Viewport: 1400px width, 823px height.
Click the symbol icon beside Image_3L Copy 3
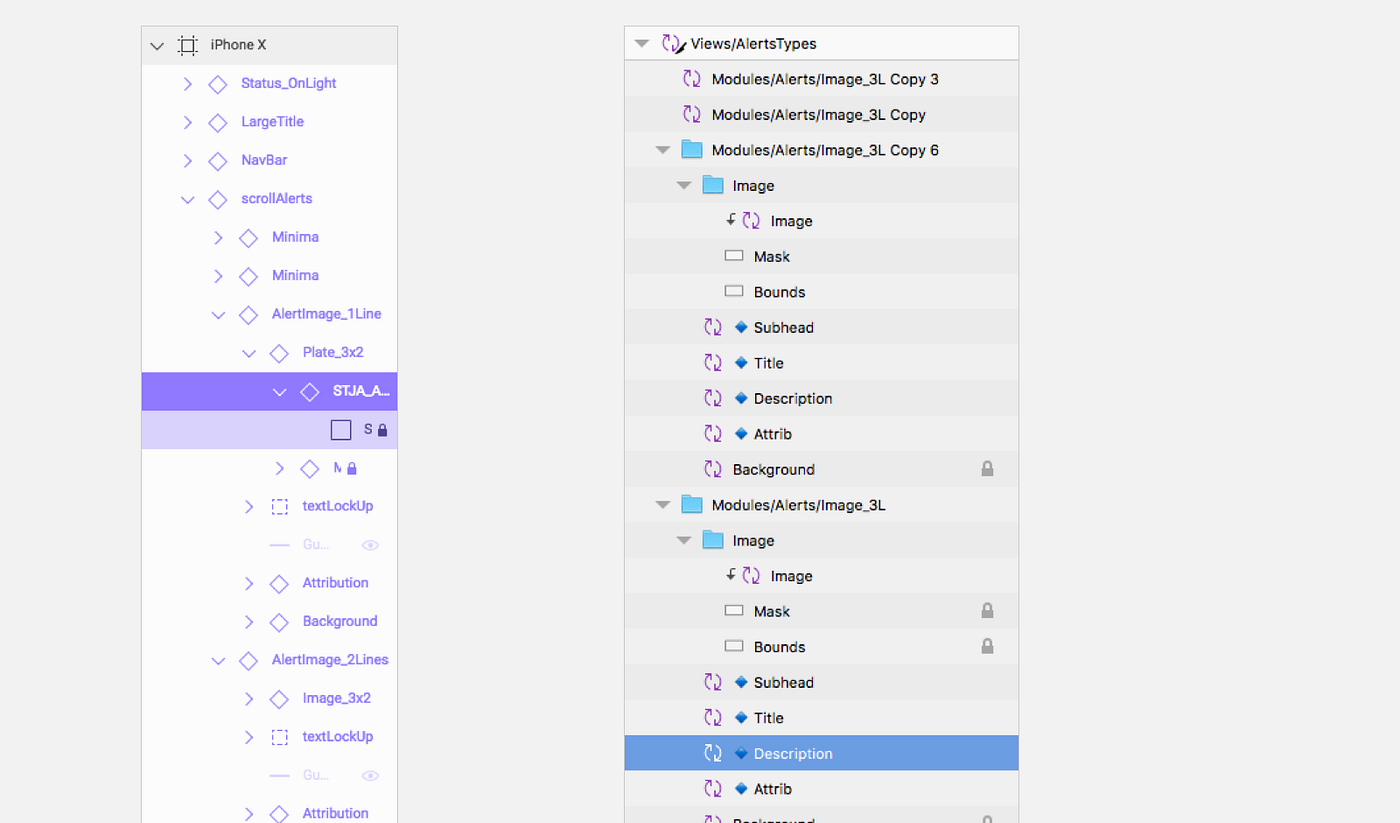pos(692,79)
